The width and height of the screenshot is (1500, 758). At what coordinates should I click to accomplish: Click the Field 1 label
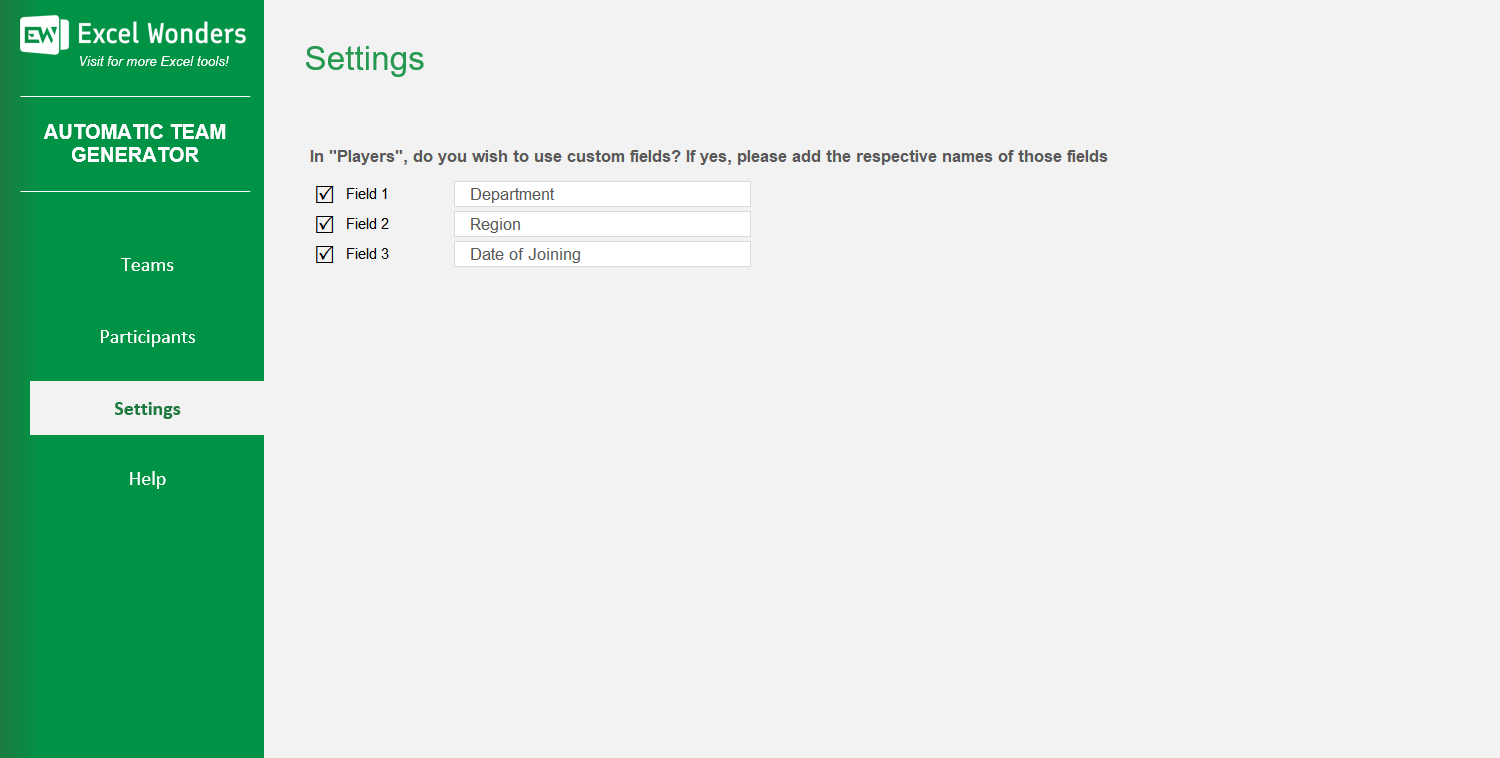pyautogui.click(x=366, y=194)
